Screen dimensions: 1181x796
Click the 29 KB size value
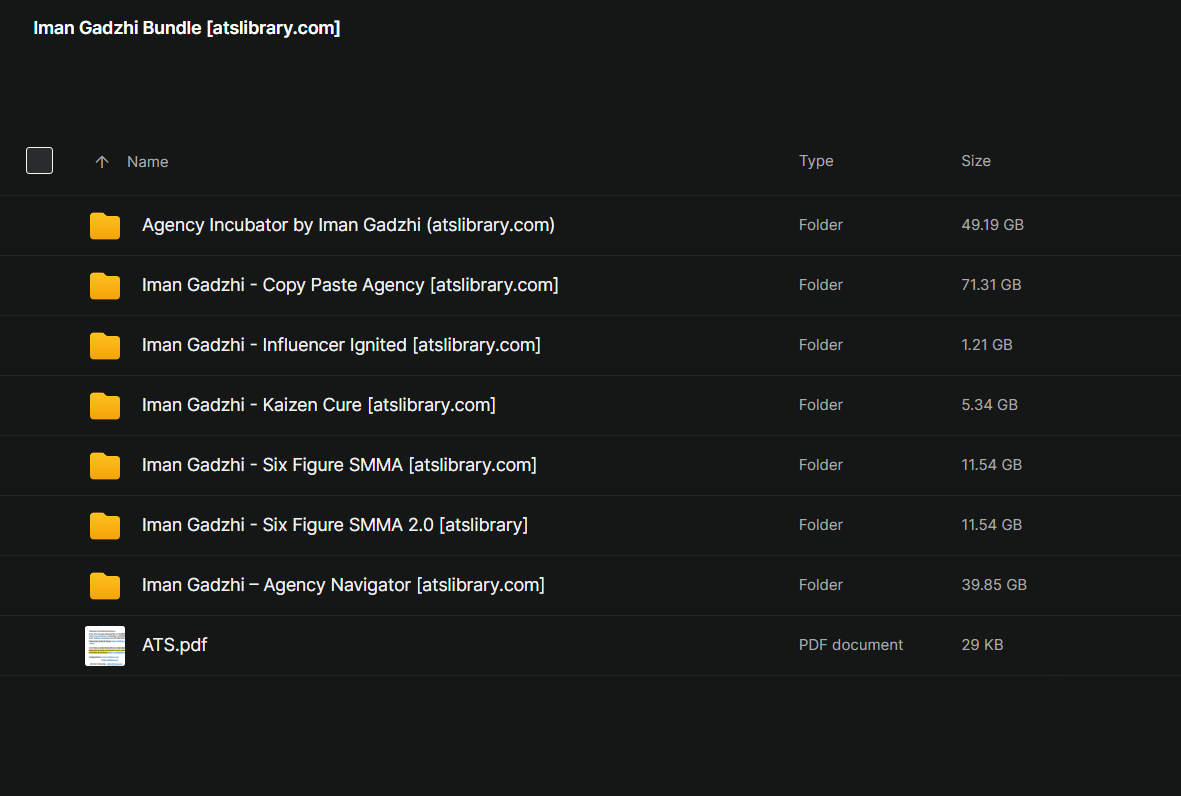click(982, 645)
